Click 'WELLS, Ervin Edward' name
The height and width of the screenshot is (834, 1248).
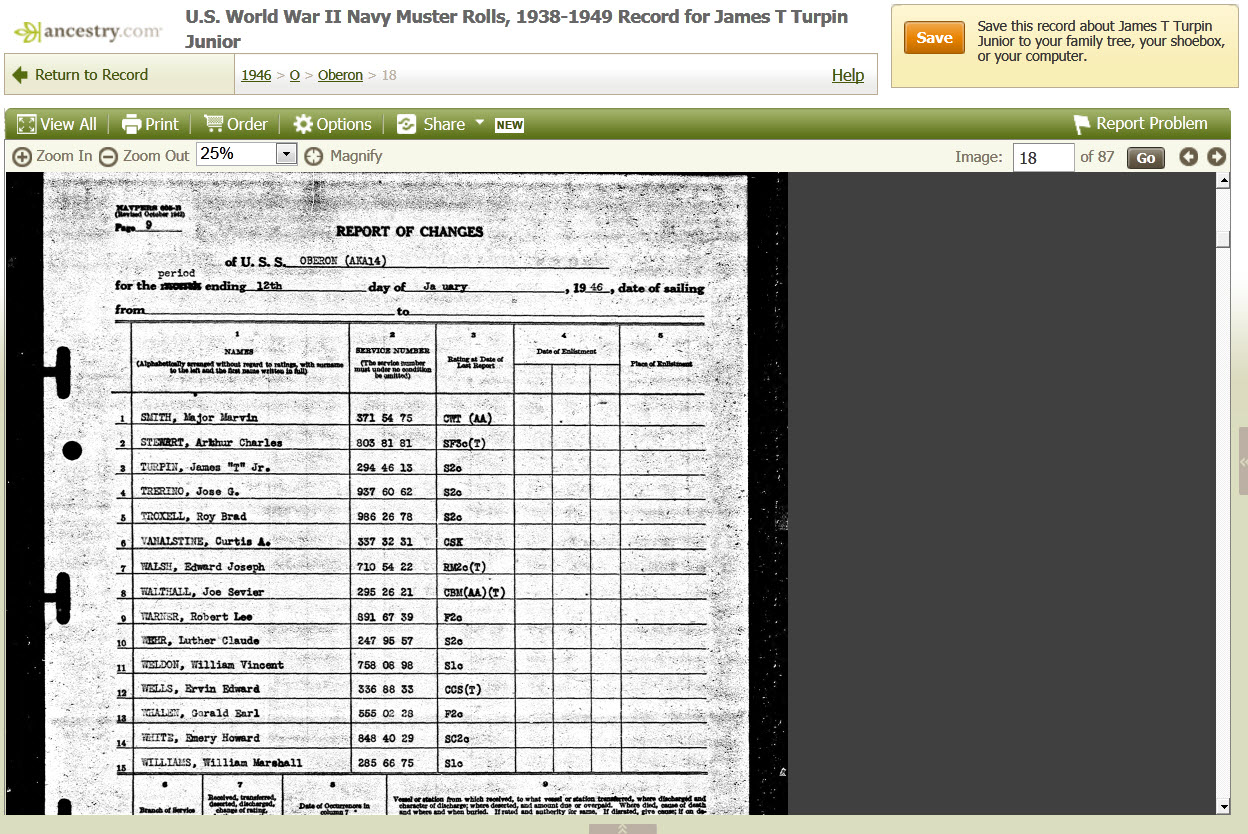click(200, 689)
